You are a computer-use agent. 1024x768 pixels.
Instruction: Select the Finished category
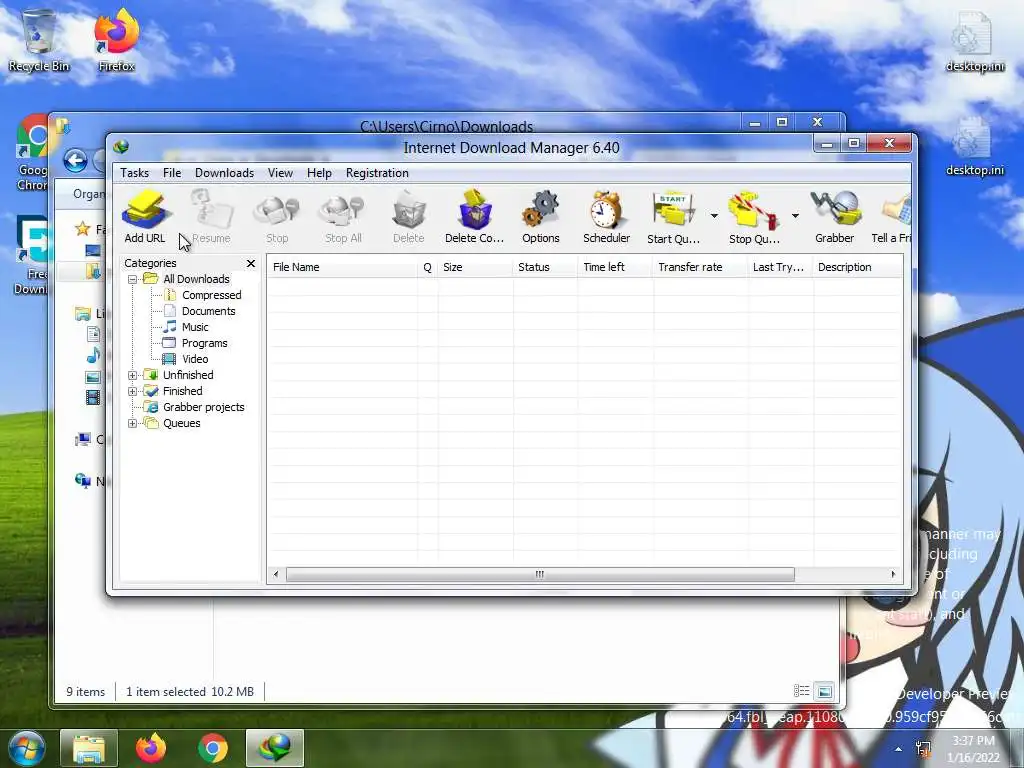click(182, 391)
